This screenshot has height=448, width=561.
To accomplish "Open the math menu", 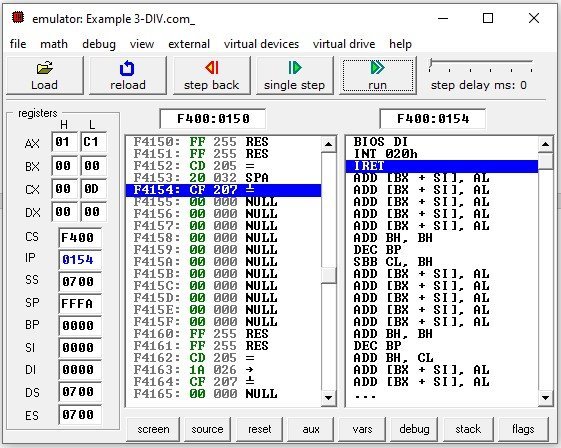I will point(54,44).
